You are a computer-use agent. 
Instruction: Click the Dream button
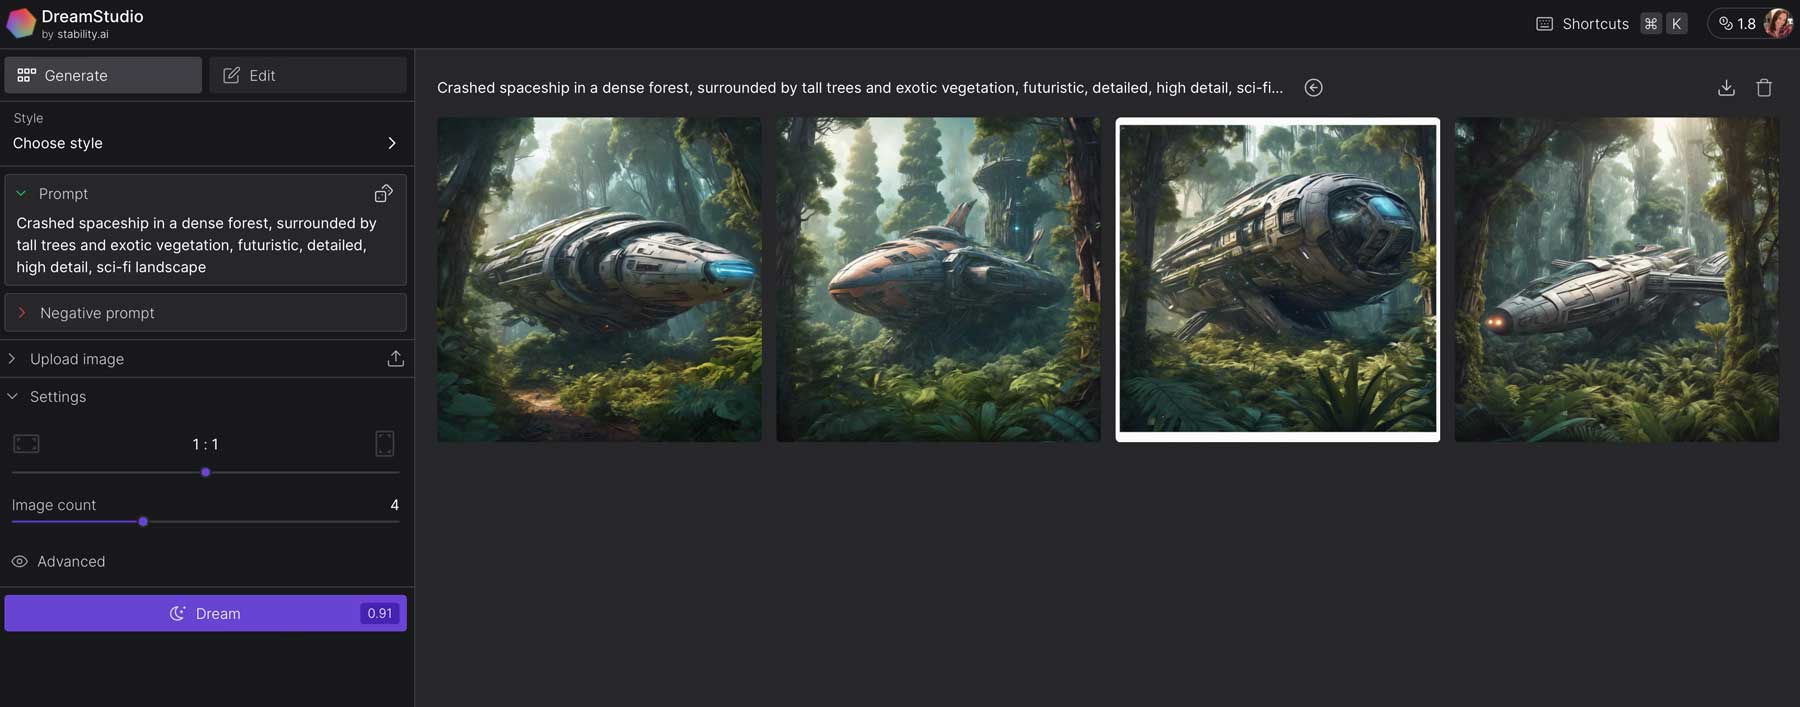pyautogui.click(x=206, y=613)
